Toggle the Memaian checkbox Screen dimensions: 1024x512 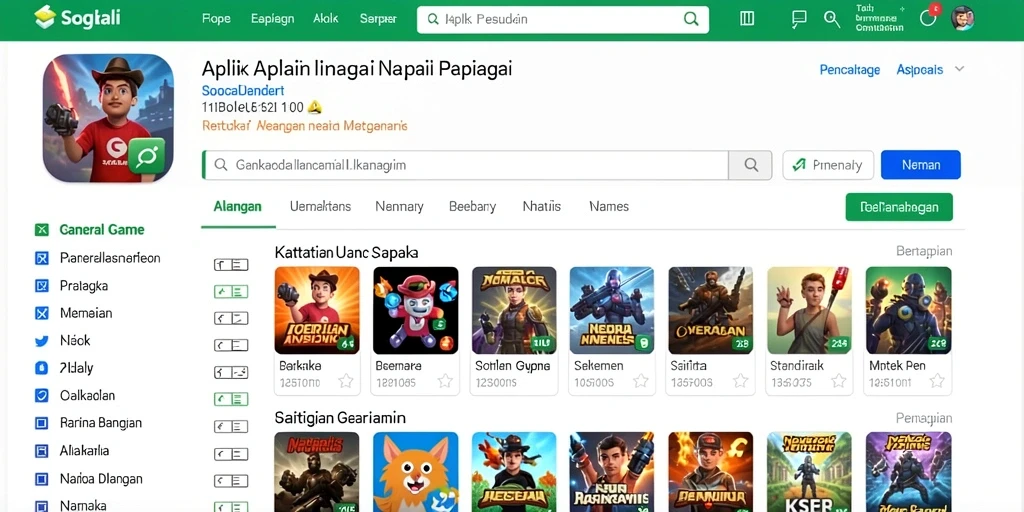pos(41,313)
